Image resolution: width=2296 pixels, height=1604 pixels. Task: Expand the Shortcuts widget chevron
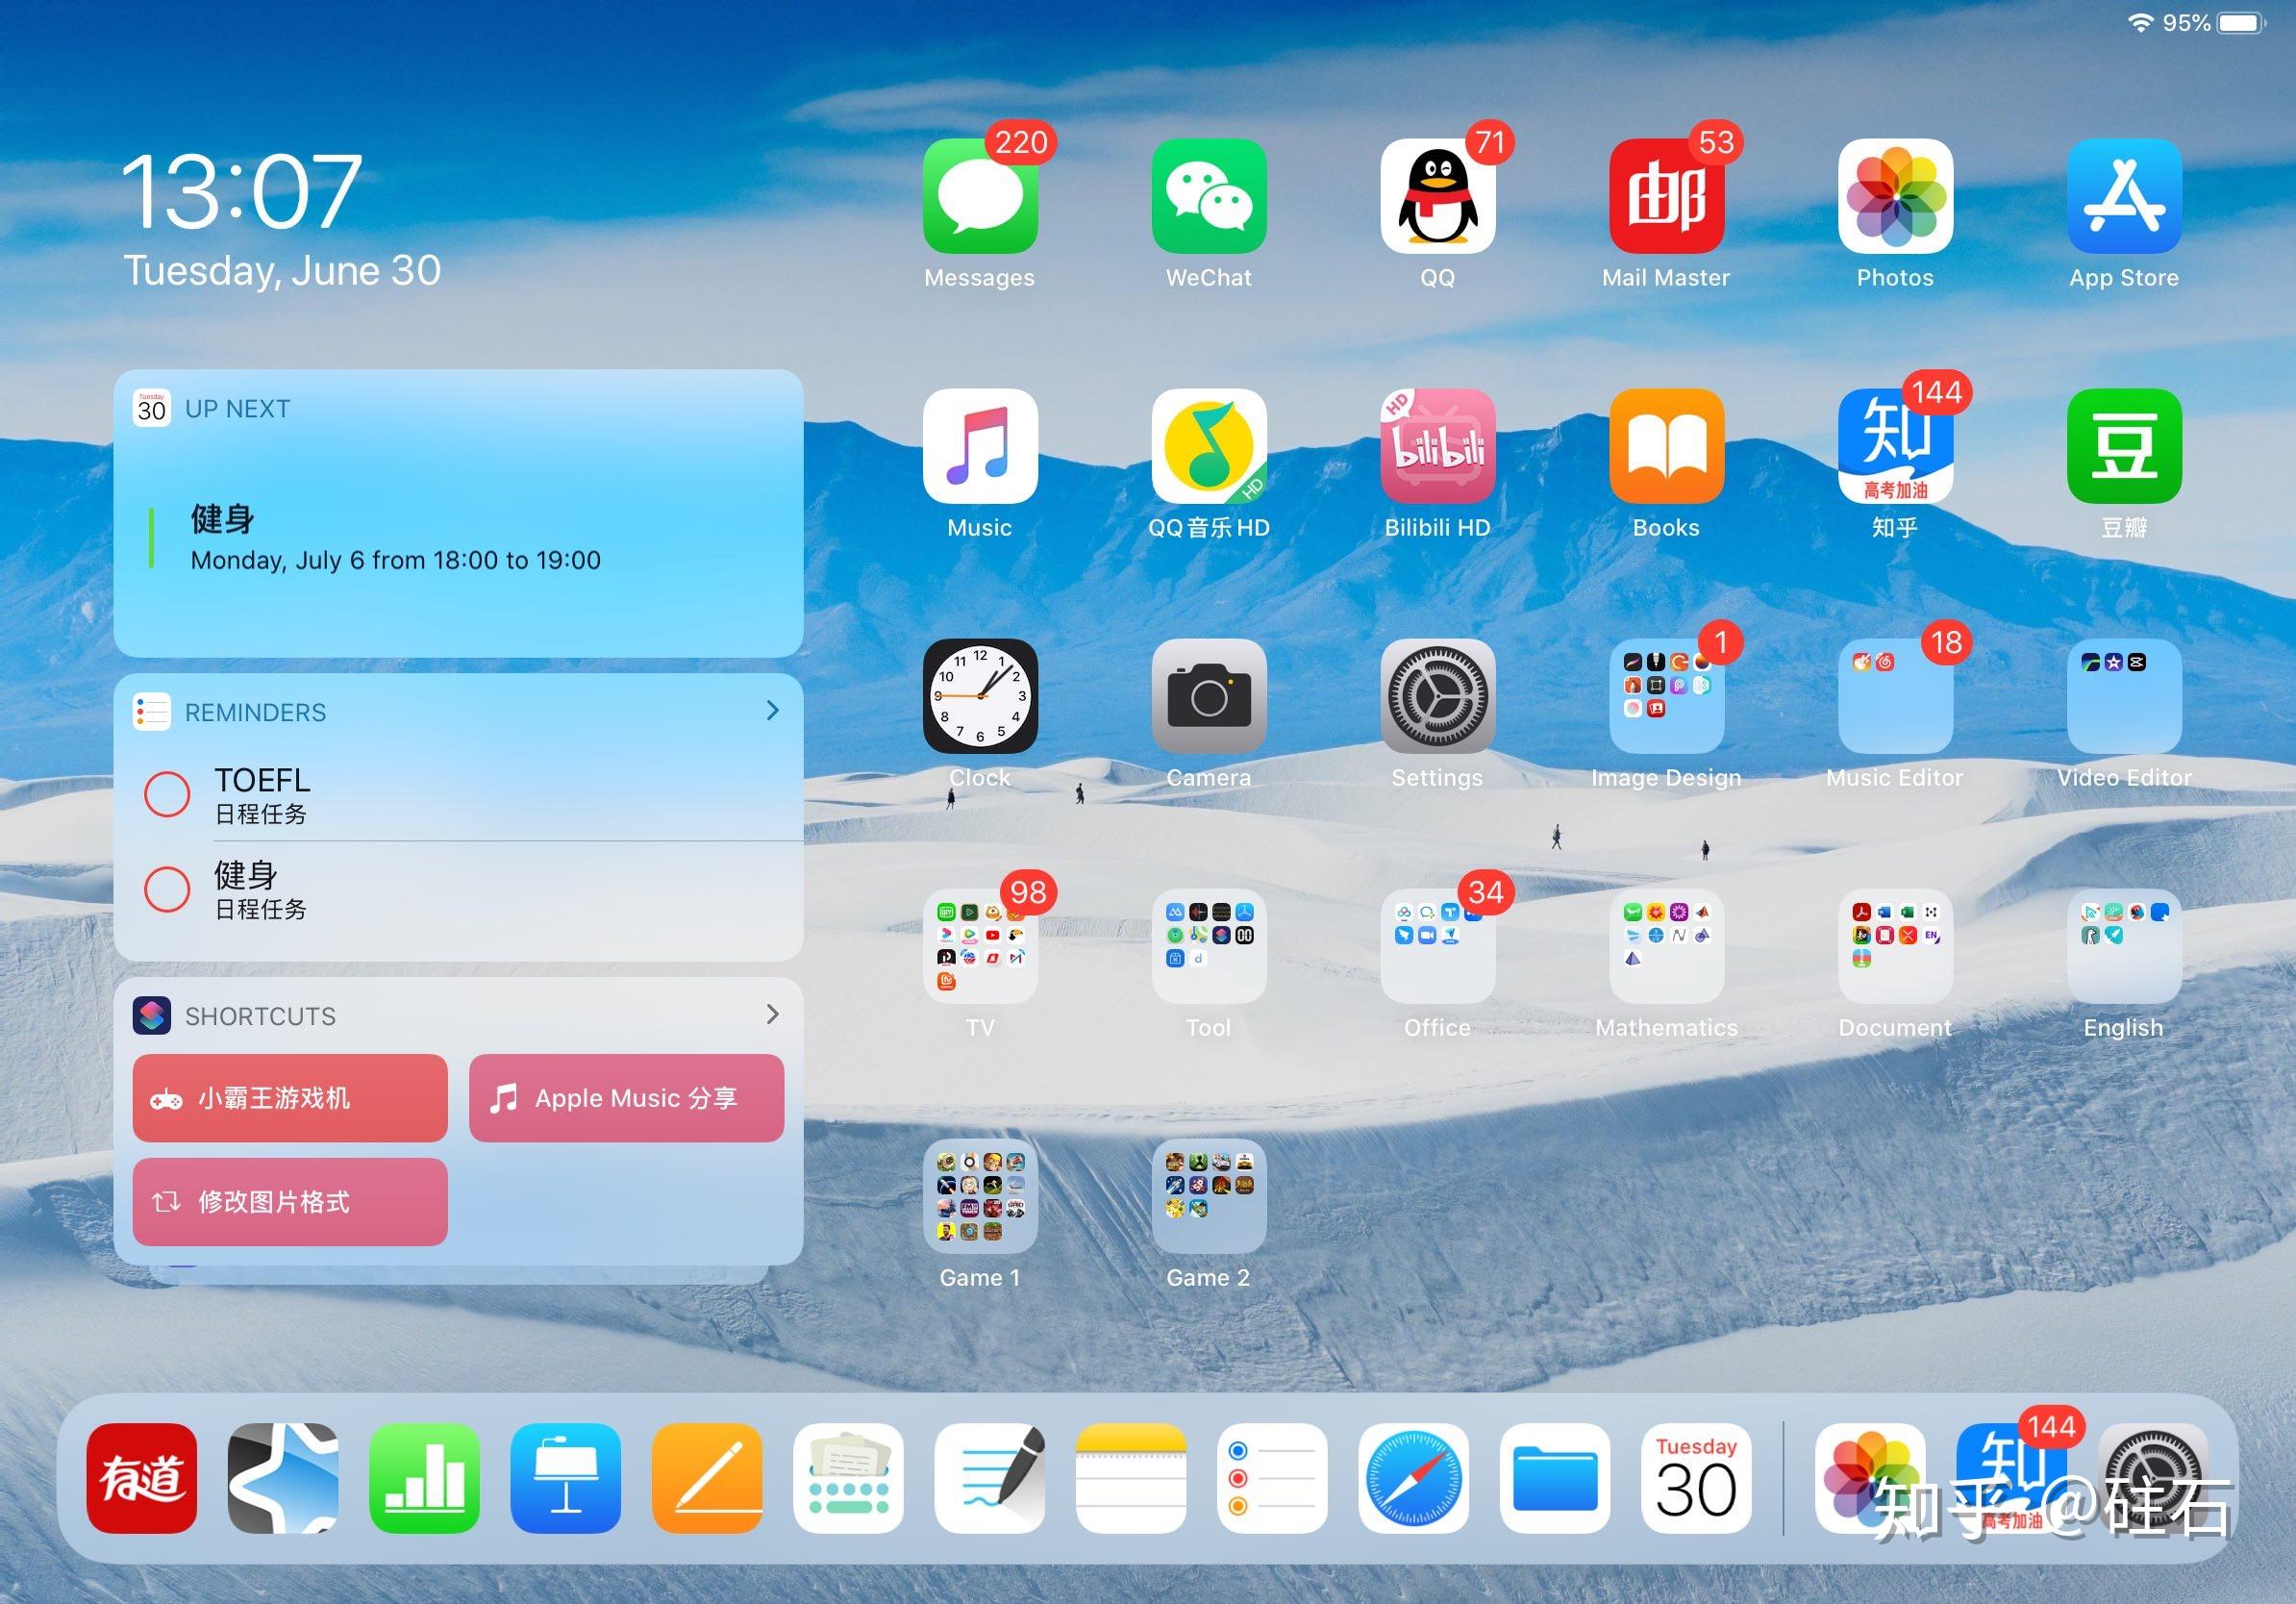click(x=772, y=1015)
